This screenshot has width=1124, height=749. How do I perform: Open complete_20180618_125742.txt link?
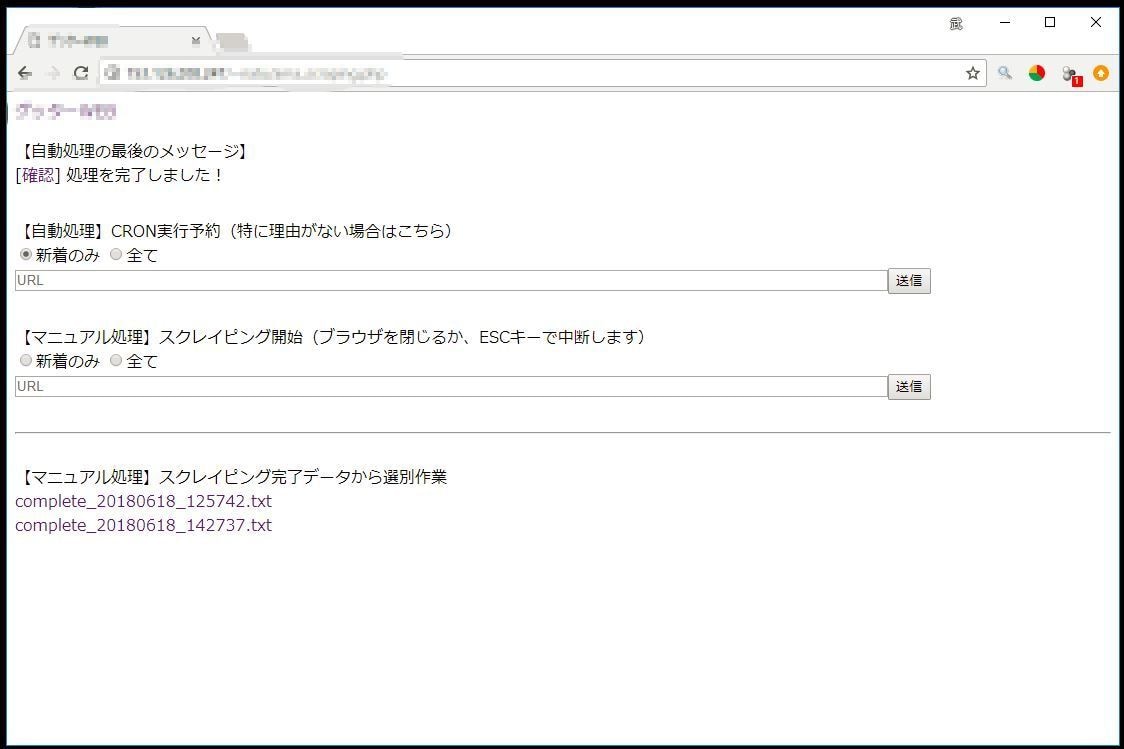click(x=143, y=501)
